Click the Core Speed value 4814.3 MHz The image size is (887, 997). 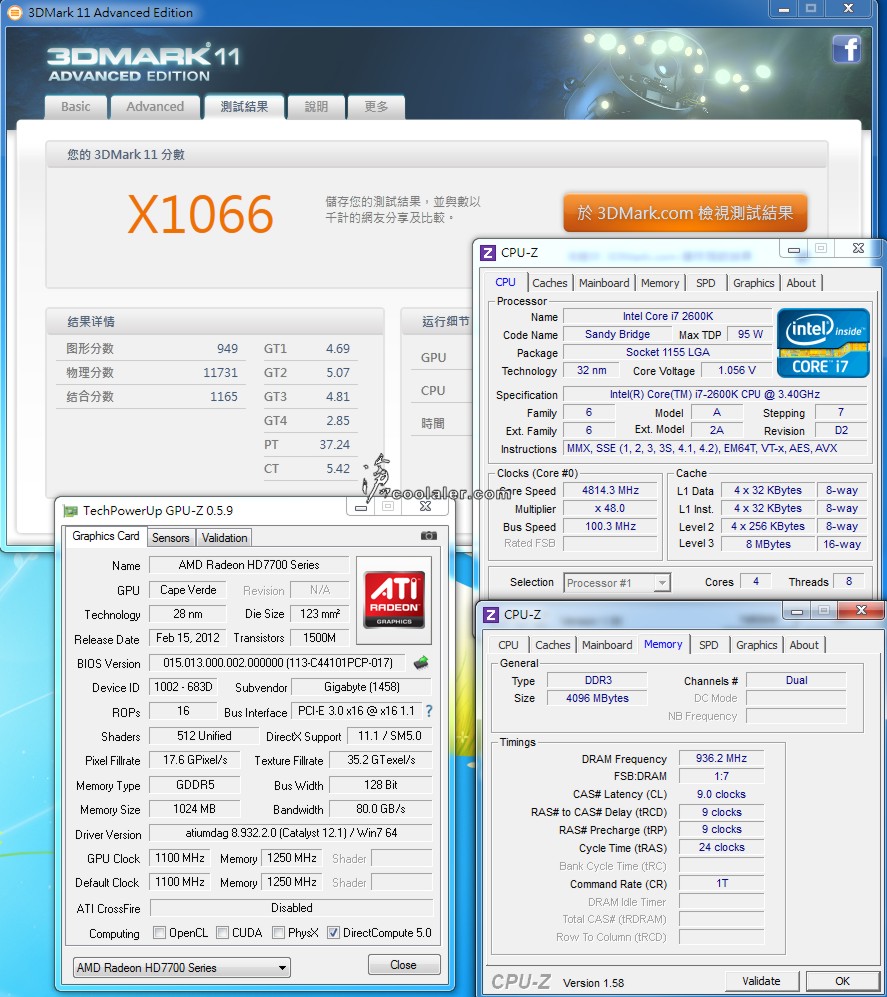(610, 490)
